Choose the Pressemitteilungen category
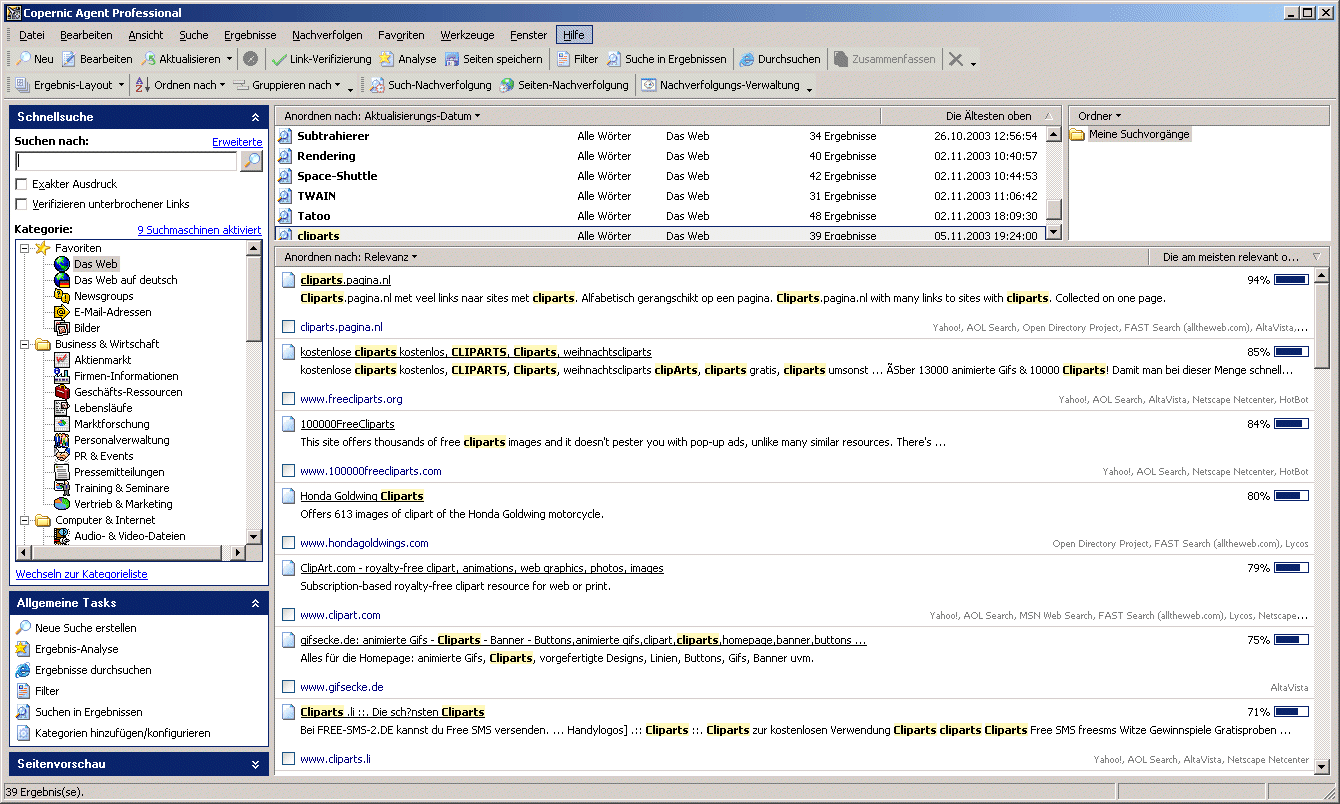Screen dimensions: 1340x804 pos(119,472)
